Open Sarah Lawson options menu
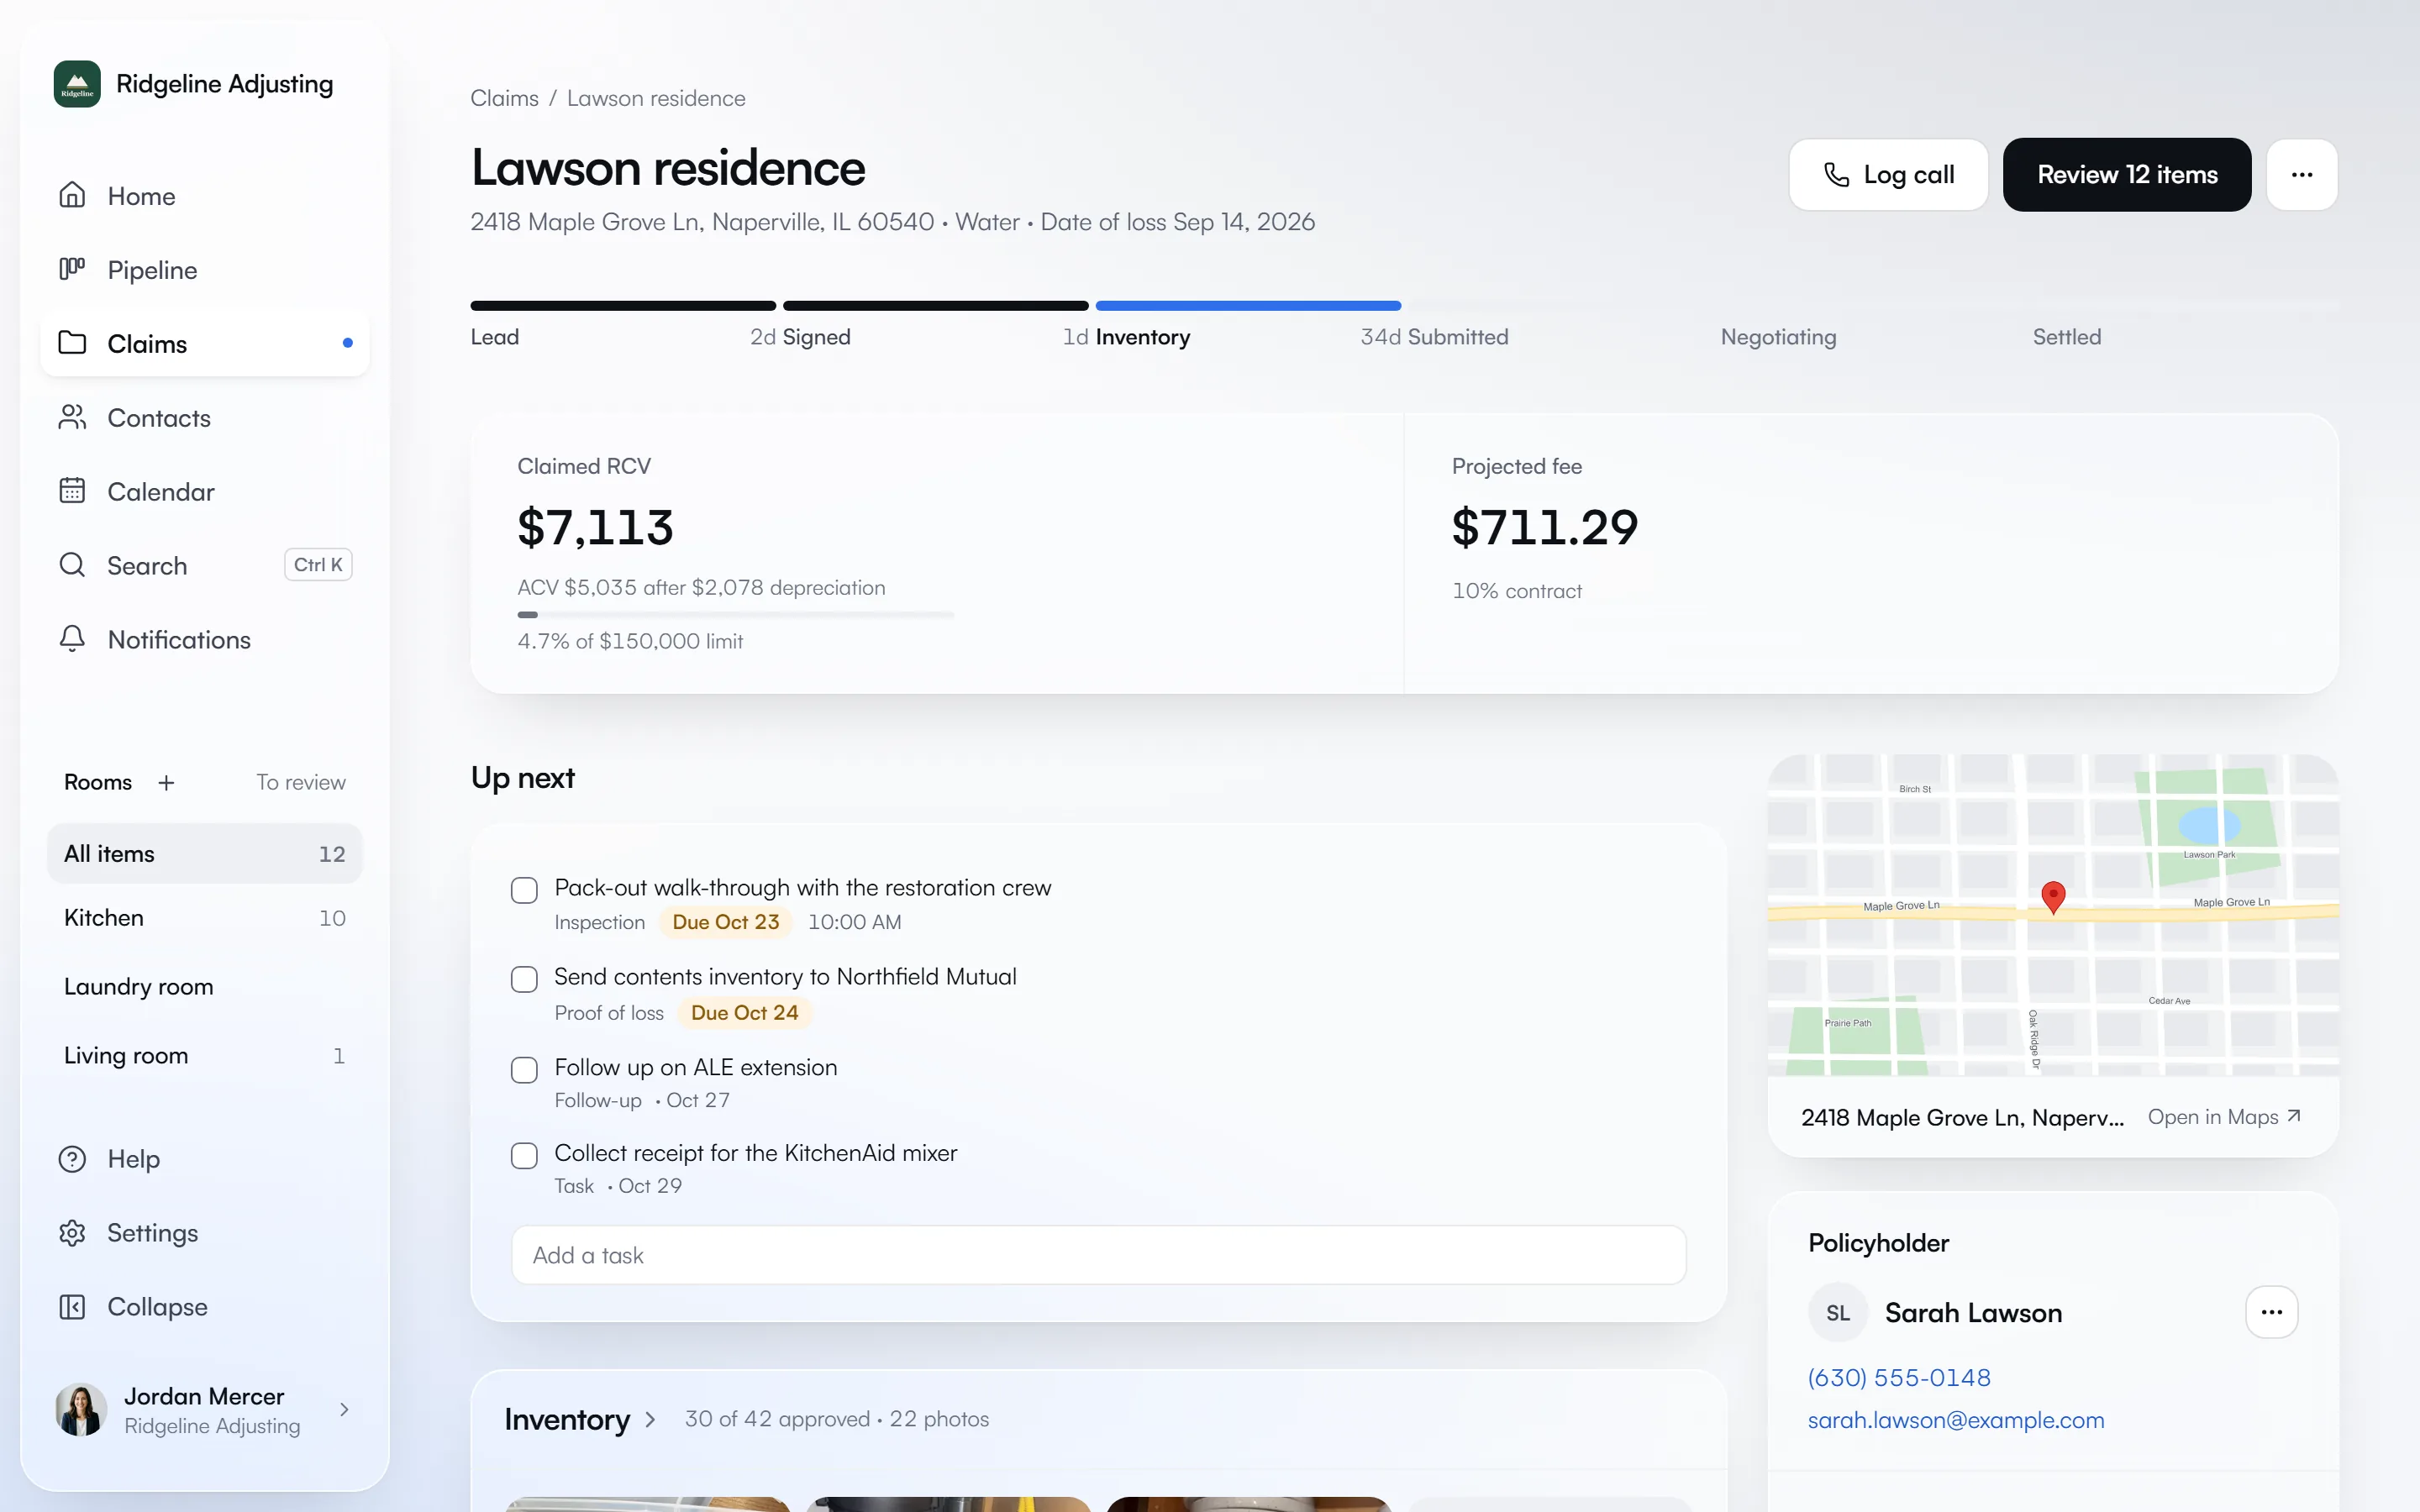The width and height of the screenshot is (2420, 1512). click(2271, 1312)
